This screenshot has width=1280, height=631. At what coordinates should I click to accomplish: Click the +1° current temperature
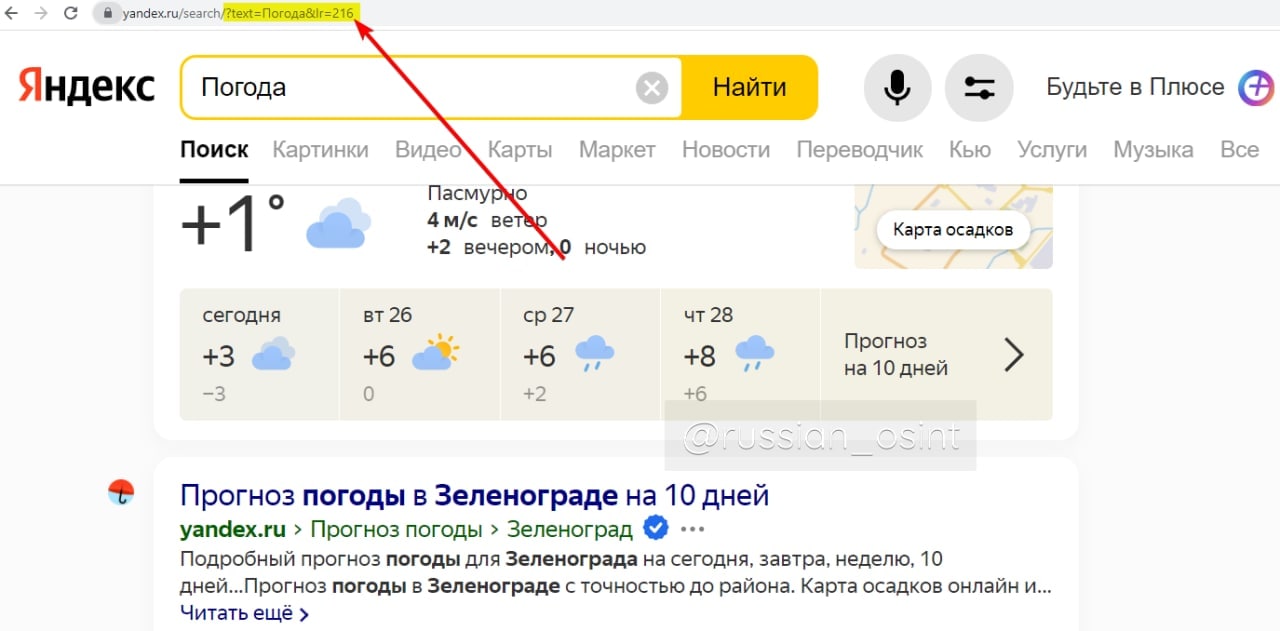coord(233,222)
